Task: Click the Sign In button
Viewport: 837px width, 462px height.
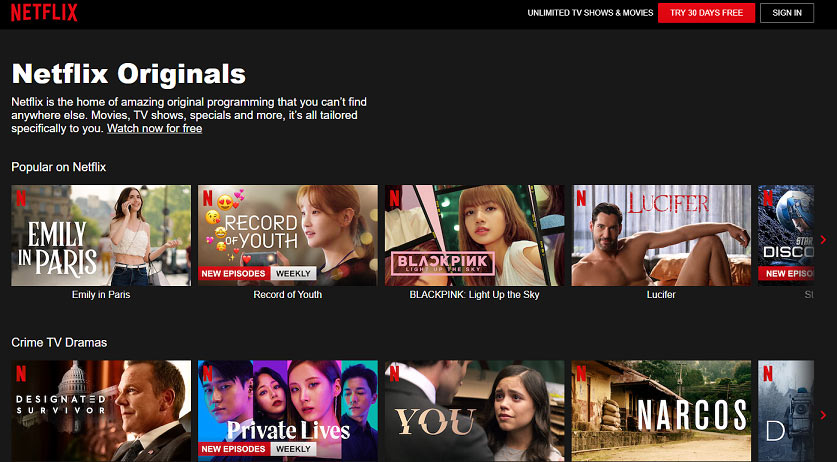Action: (x=787, y=13)
